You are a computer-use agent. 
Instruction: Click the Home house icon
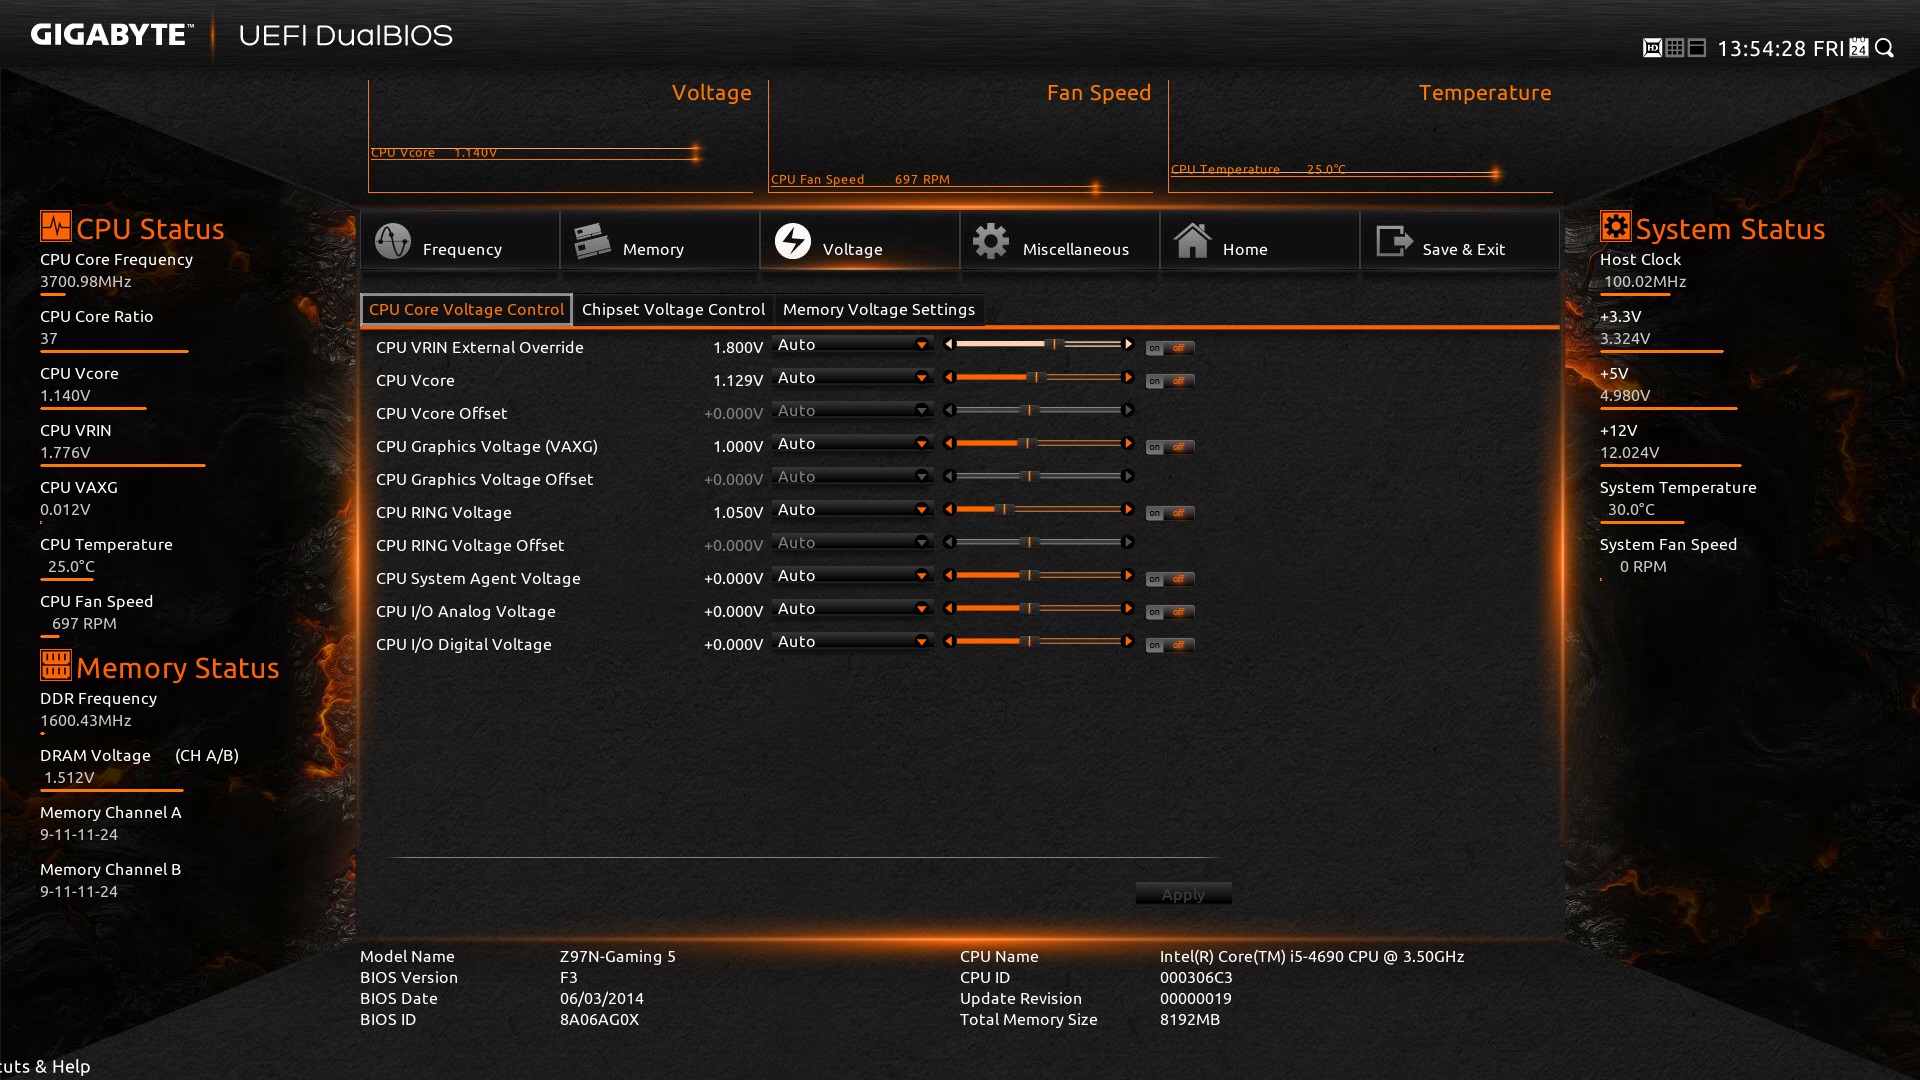click(1192, 241)
